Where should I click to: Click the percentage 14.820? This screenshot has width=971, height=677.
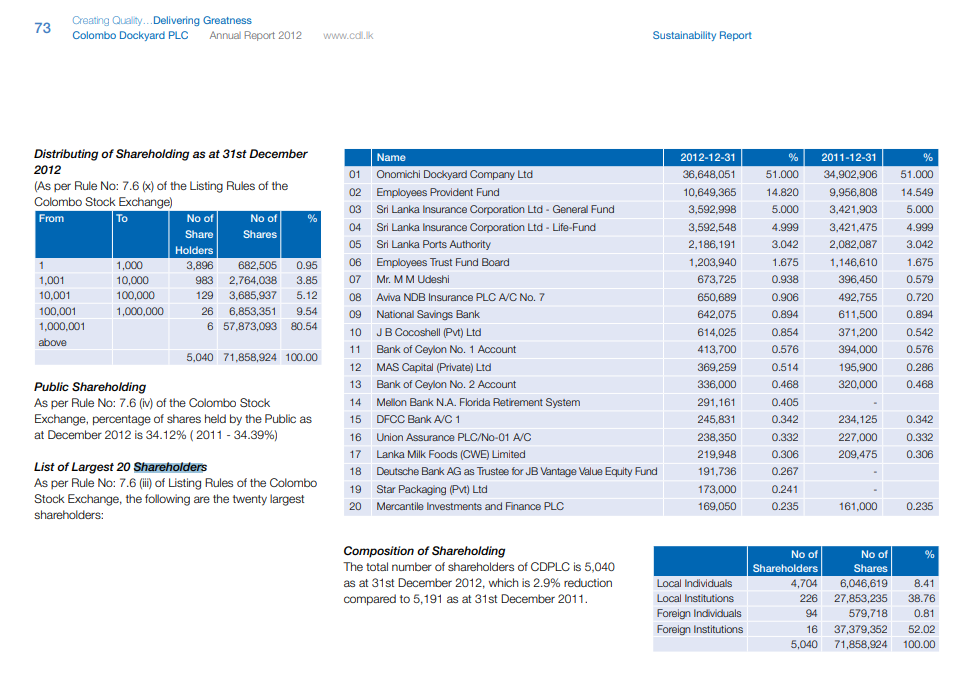(782, 193)
